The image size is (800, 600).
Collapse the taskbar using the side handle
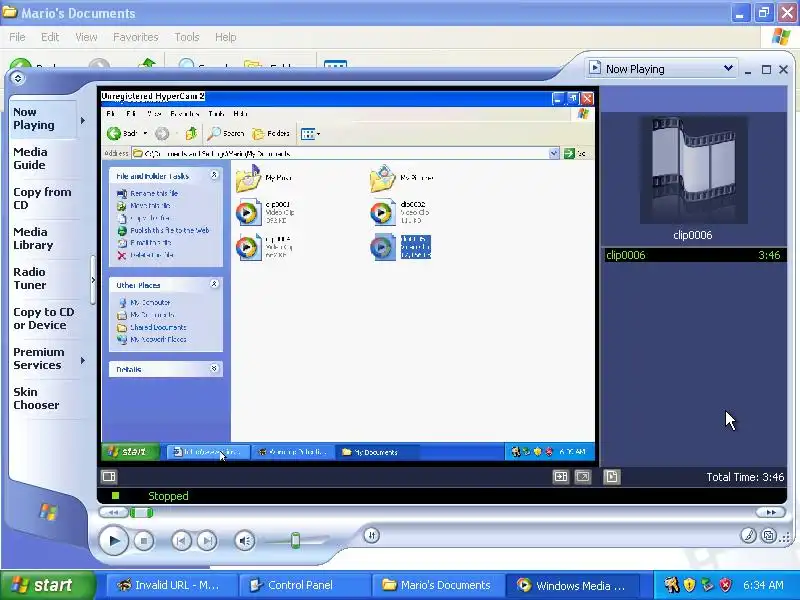coord(93,280)
